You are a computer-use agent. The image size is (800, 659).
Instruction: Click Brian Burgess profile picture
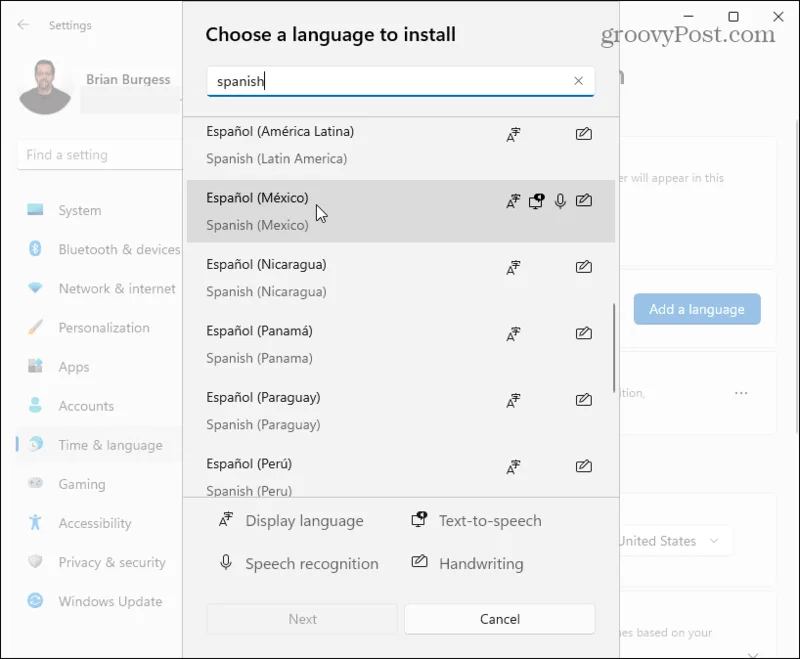(45, 87)
